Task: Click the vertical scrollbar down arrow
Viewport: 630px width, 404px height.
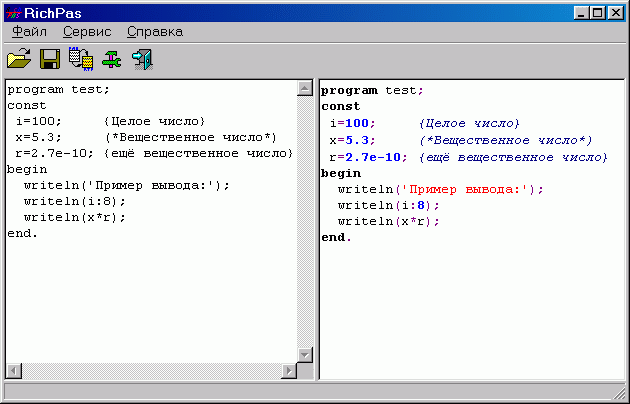Action: [305, 355]
